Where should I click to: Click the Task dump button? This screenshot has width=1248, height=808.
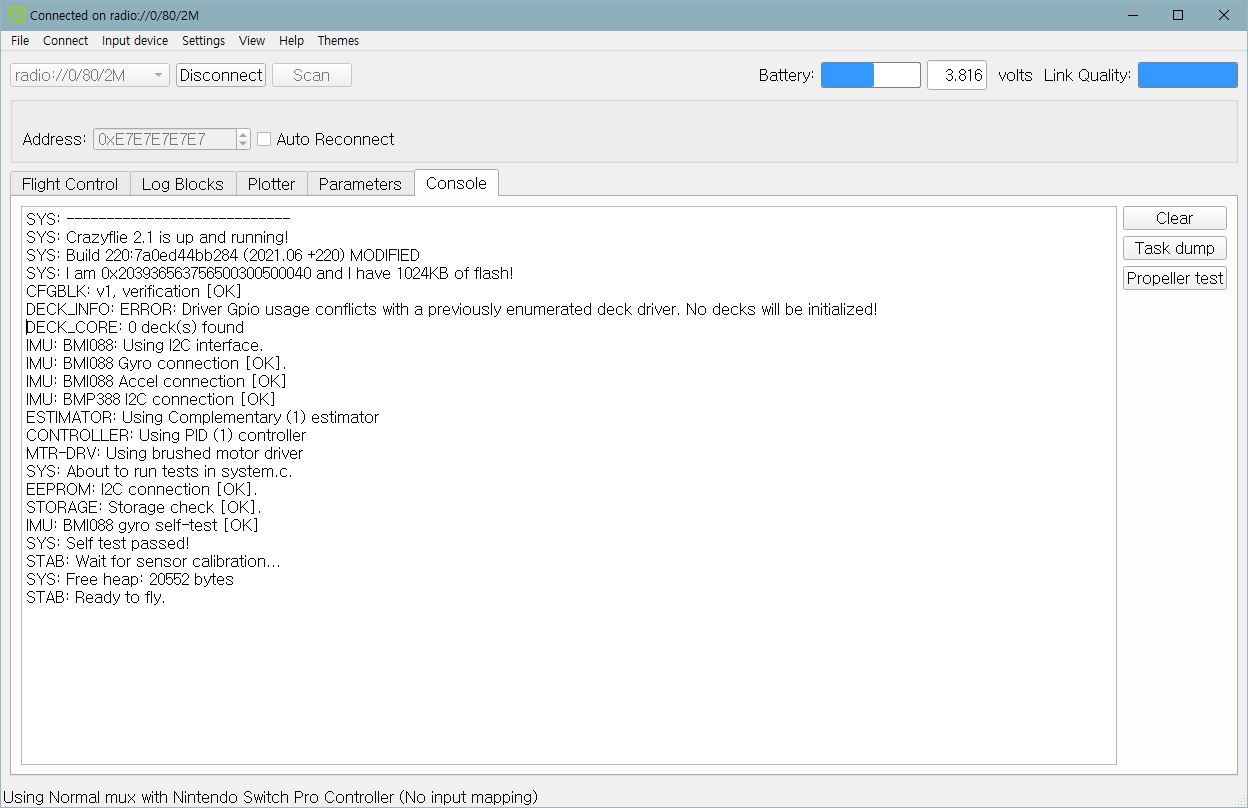(1174, 248)
